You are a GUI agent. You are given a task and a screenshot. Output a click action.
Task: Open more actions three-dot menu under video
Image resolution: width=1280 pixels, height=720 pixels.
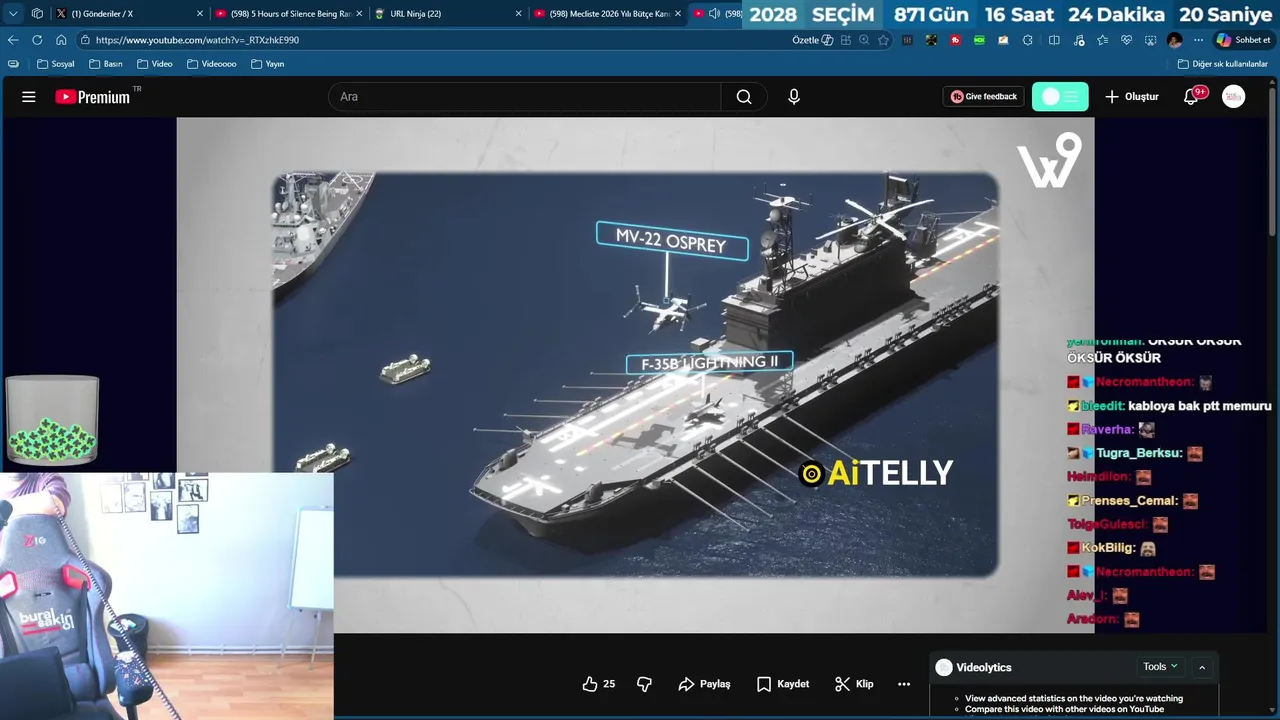click(x=904, y=684)
